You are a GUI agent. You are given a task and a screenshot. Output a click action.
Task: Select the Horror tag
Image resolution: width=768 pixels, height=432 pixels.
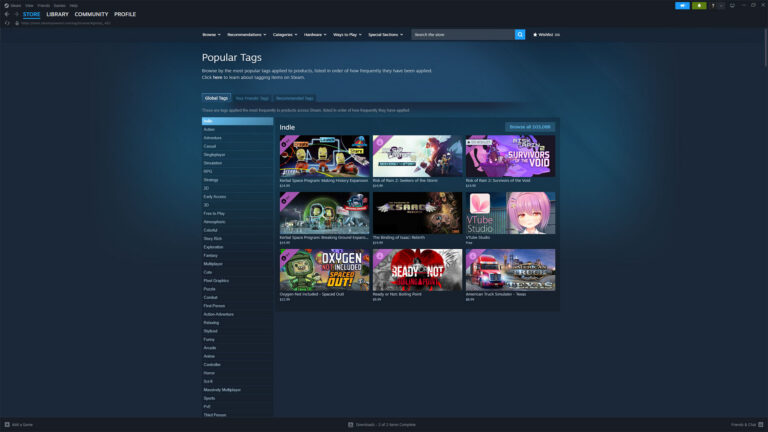(237, 373)
